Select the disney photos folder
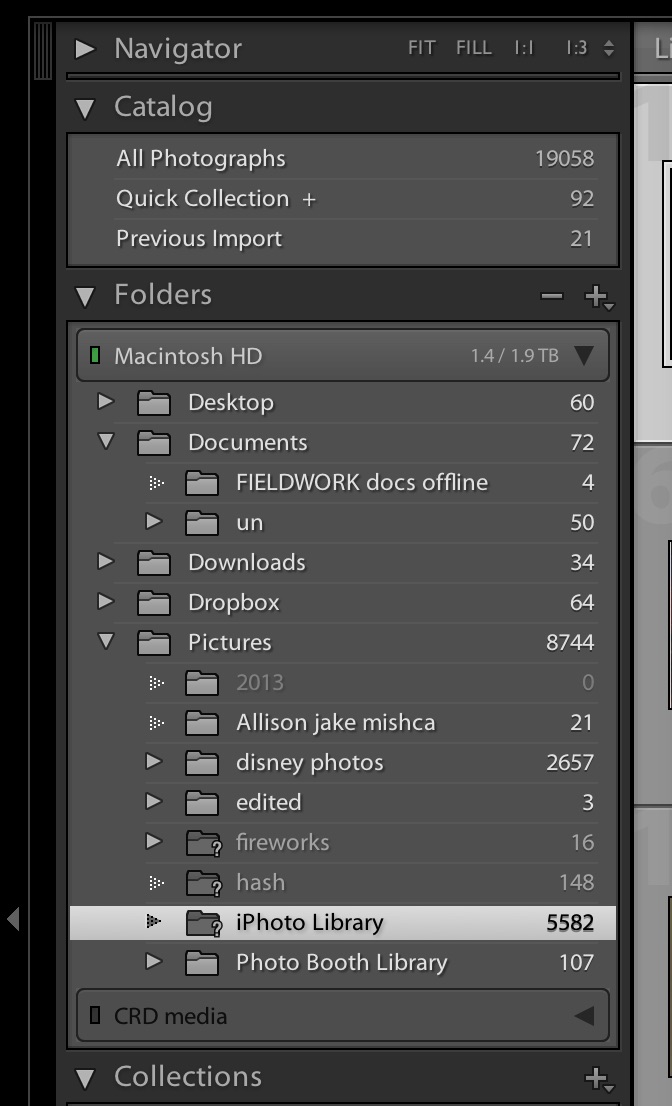672x1106 pixels. pos(309,763)
